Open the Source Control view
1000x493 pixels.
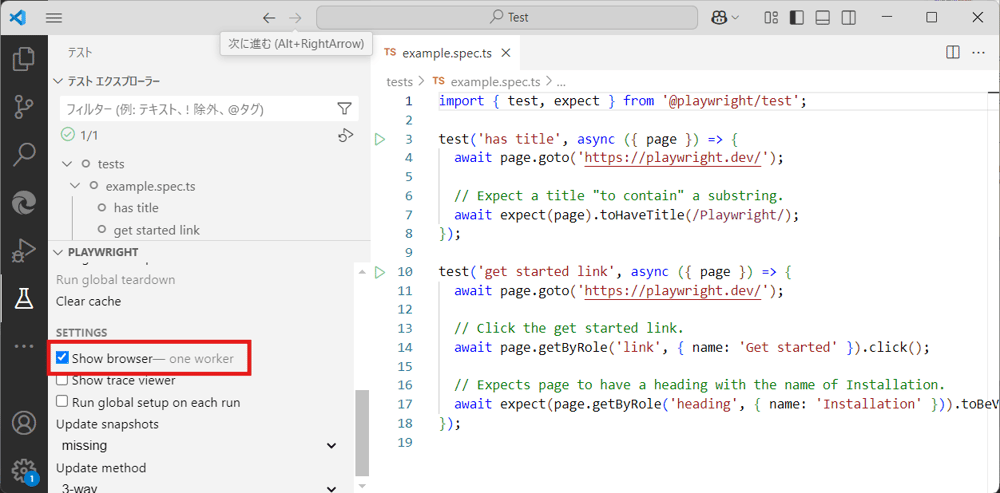pyautogui.click(x=24, y=107)
